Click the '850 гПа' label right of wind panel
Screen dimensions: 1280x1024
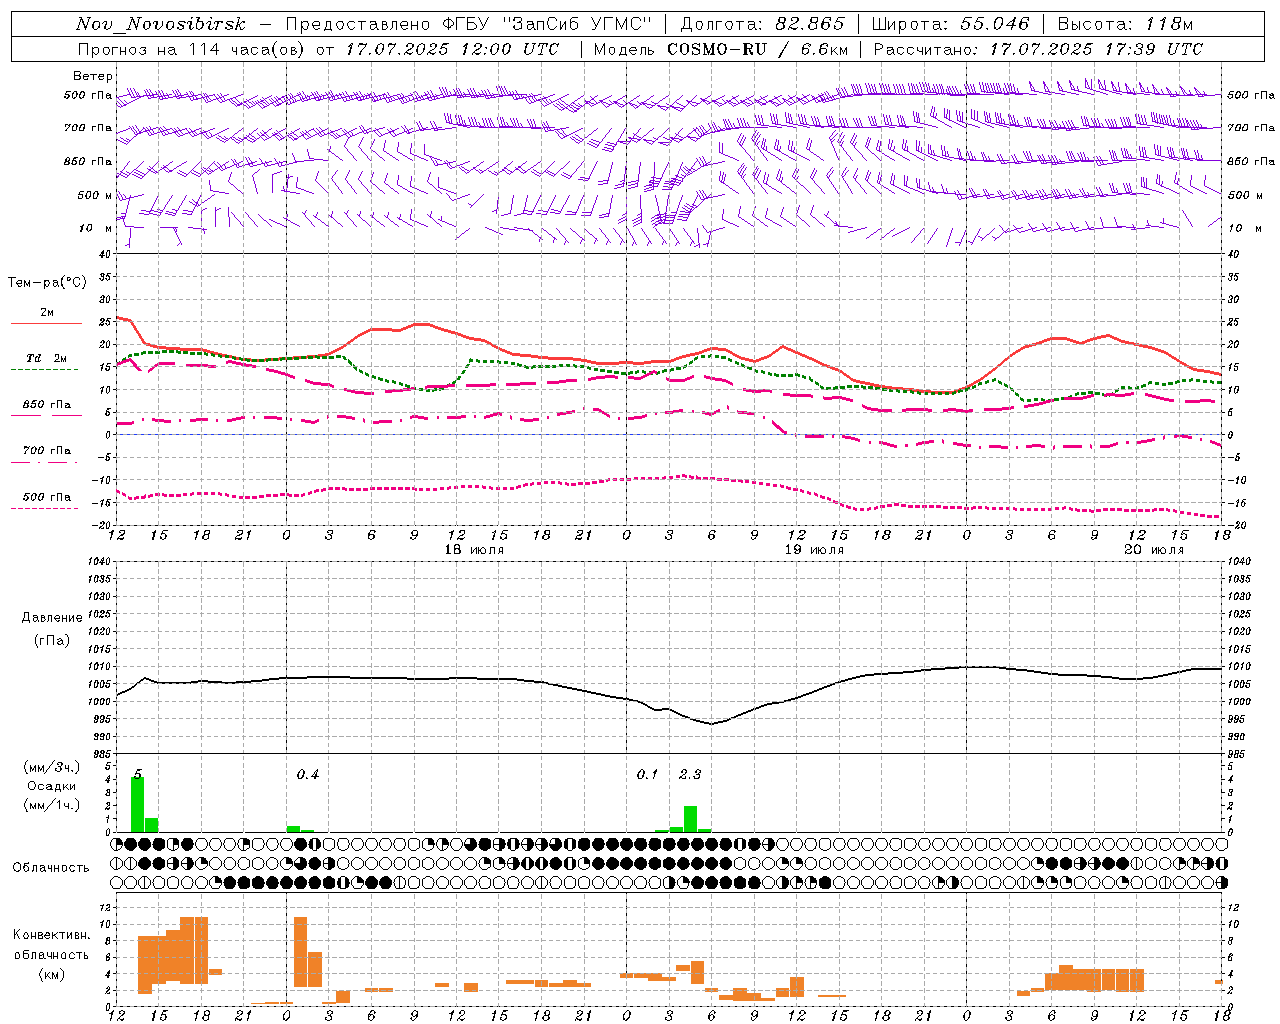click(1251, 162)
